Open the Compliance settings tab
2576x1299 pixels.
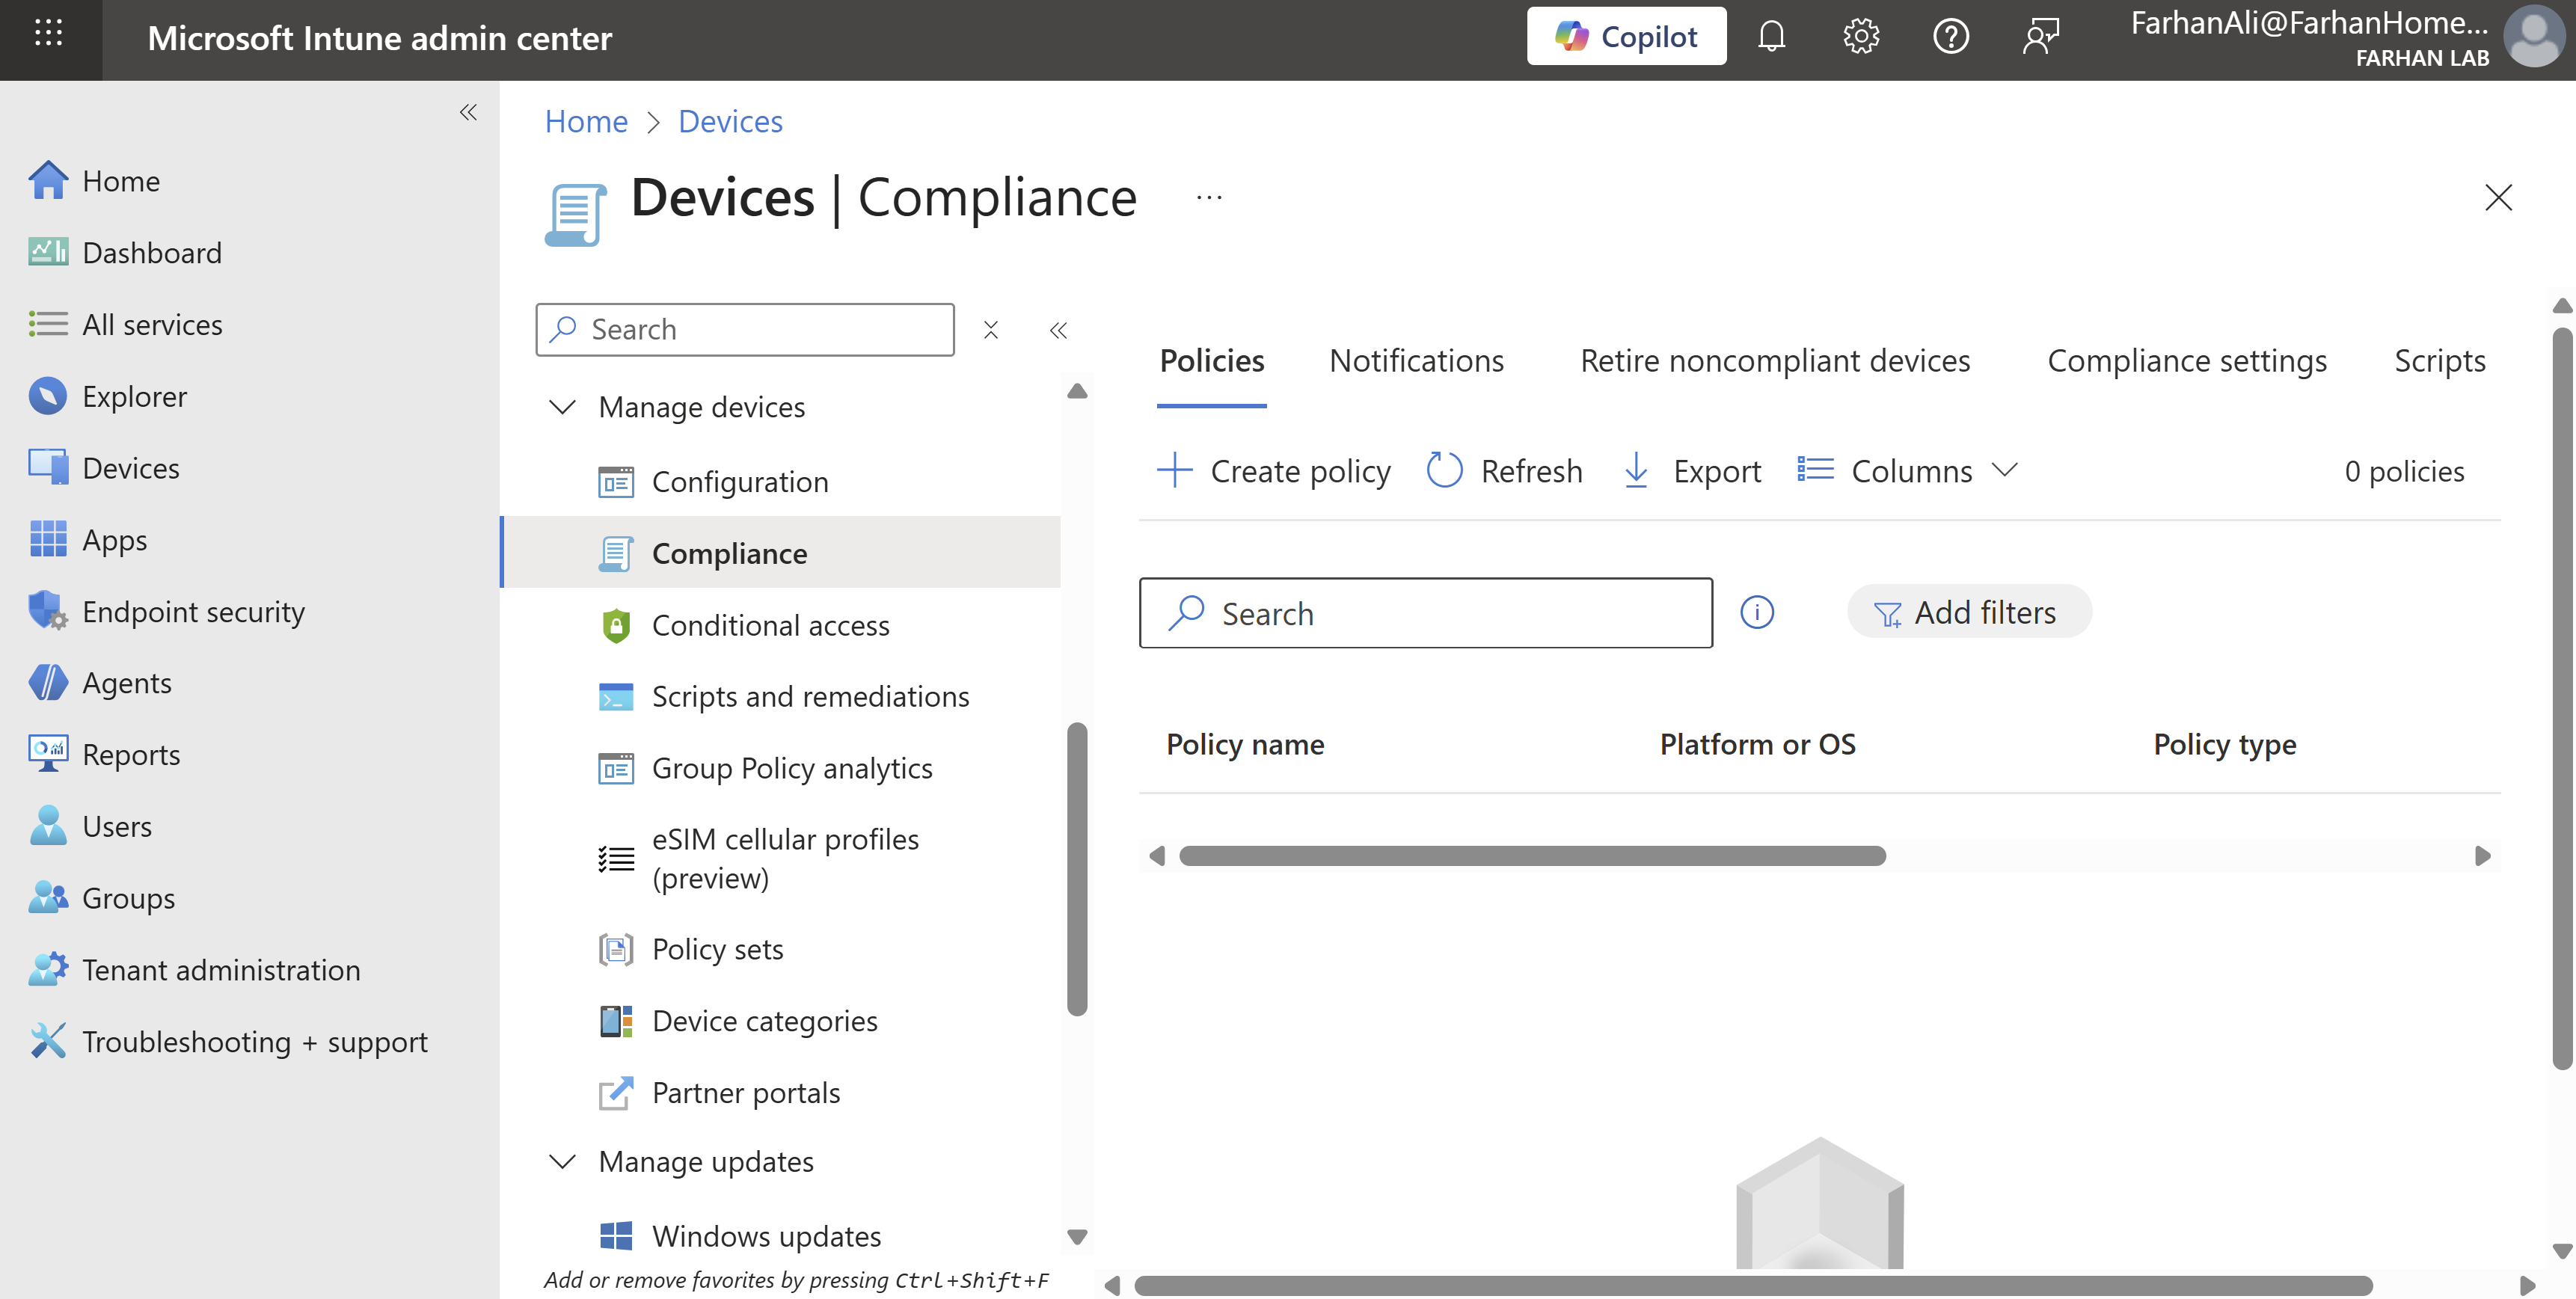[2187, 360]
